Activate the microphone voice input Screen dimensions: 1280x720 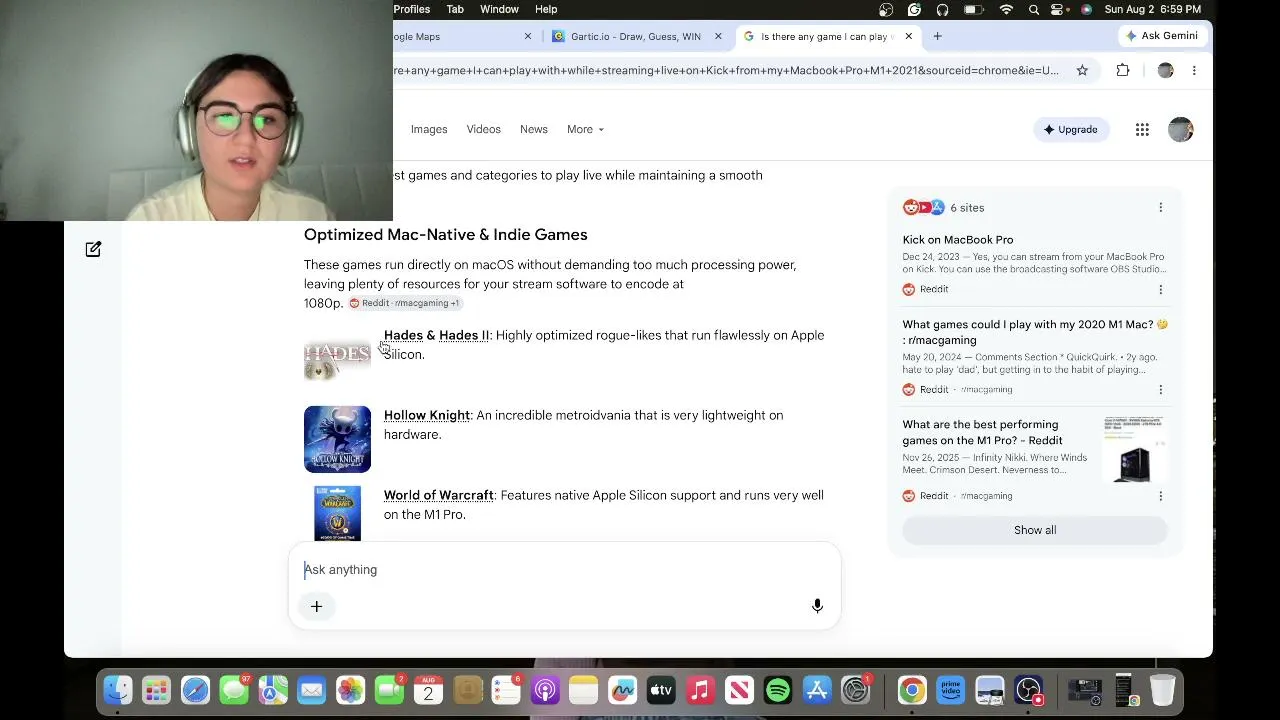coord(817,606)
